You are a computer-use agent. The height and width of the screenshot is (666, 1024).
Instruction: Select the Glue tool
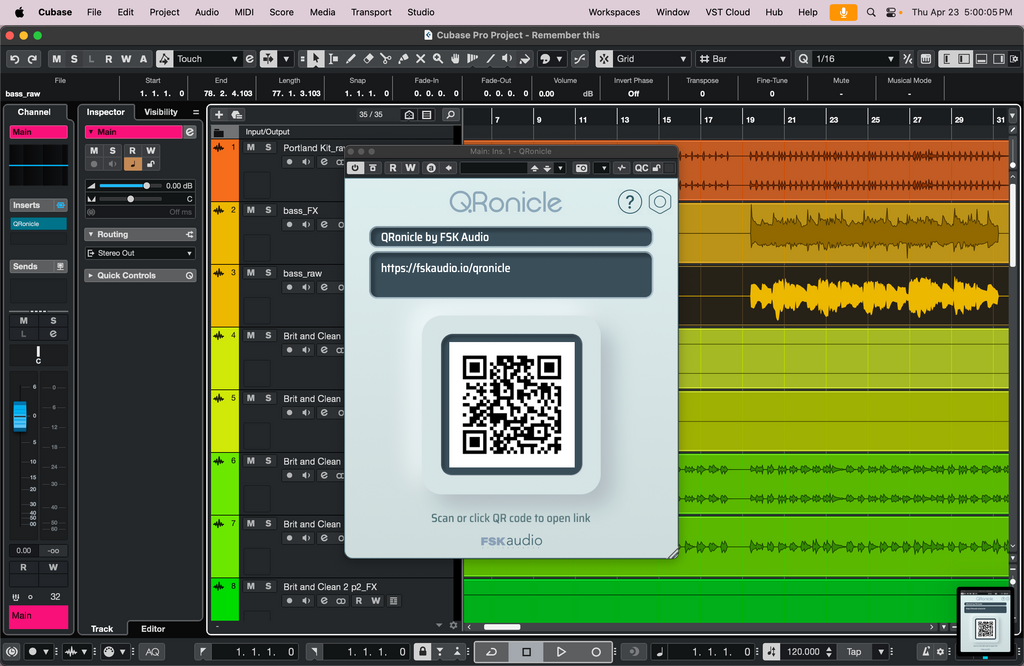pos(403,59)
